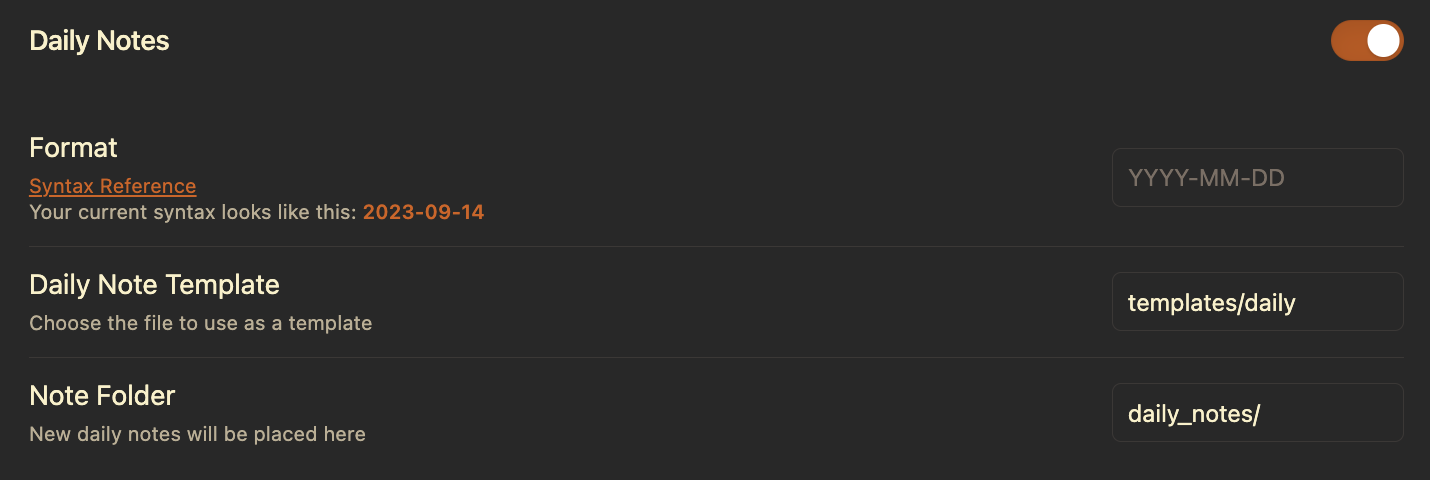Viewport: 1430px width, 480px height.
Task: Click the Format setting label
Action: [73, 148]
